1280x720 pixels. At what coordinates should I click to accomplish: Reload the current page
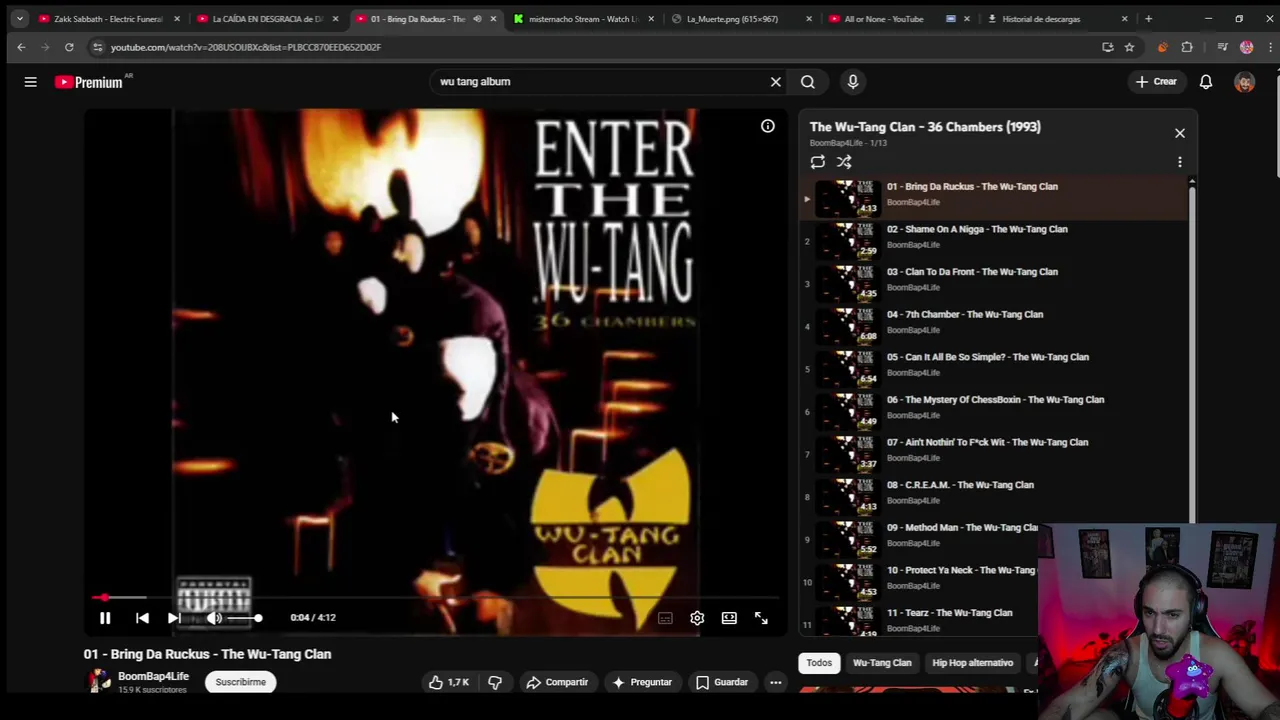click(x=69, y=47)
